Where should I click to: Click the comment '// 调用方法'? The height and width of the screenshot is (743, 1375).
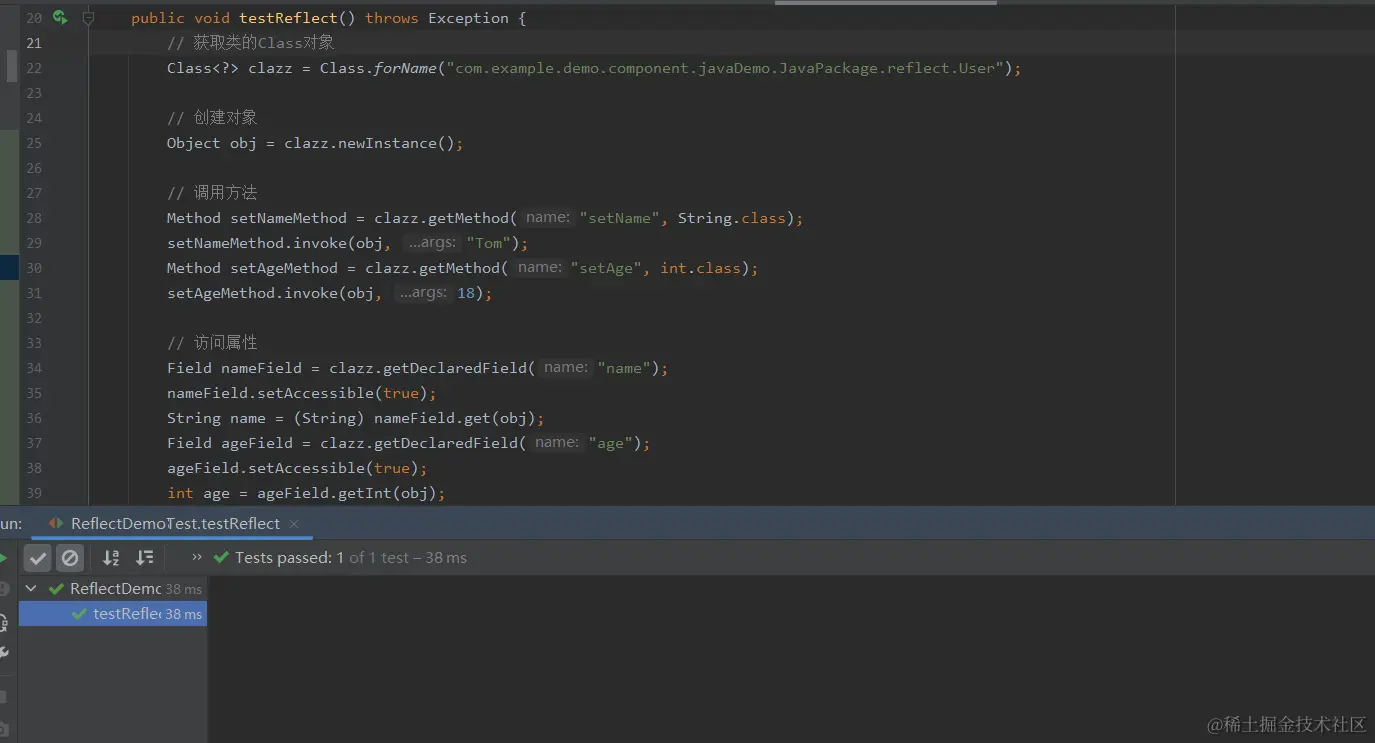(x=212, y=193)
